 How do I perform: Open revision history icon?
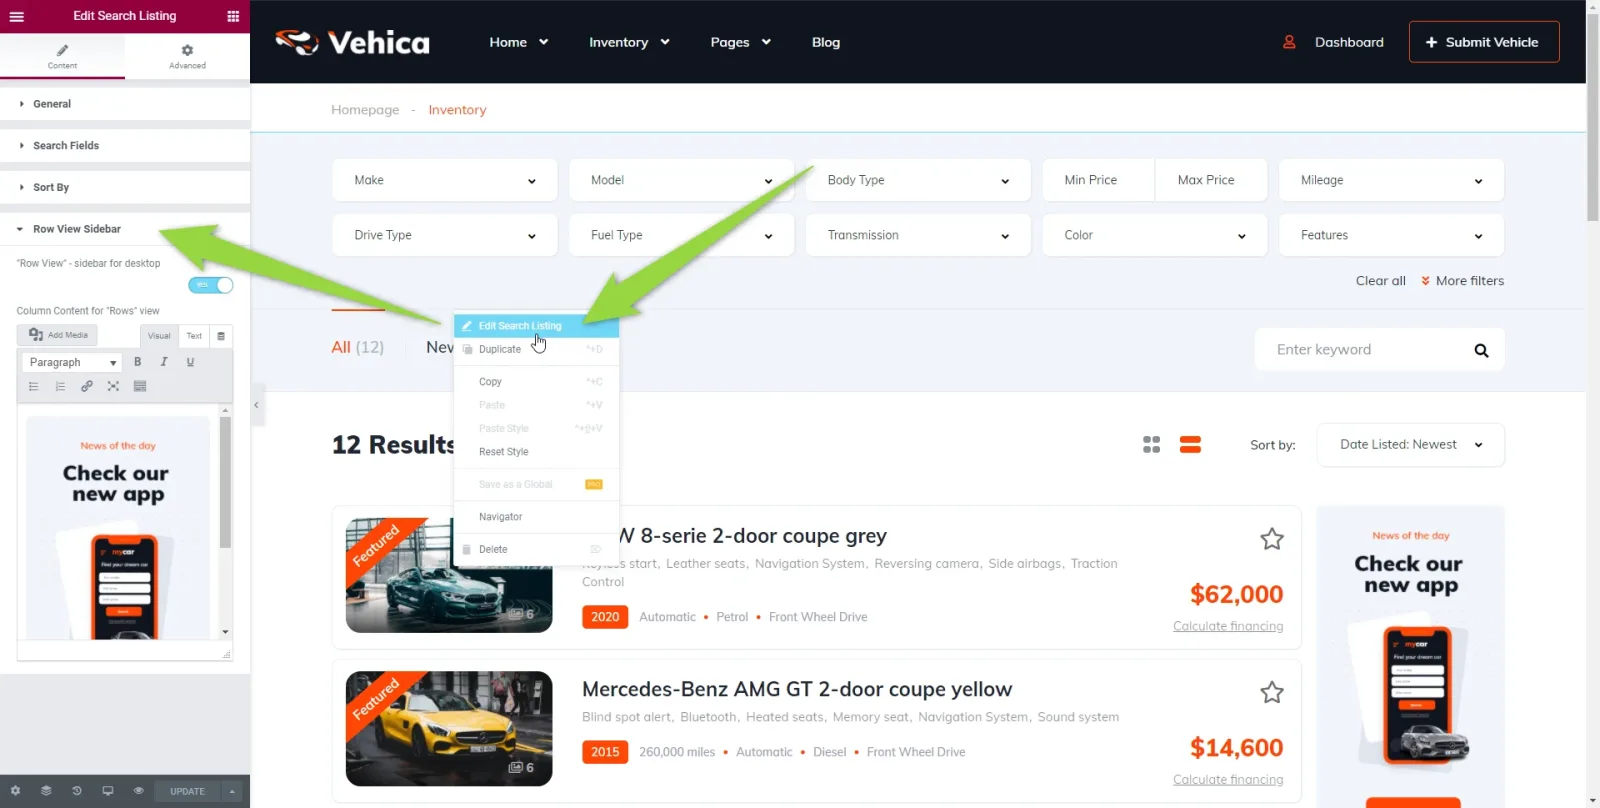point(77,791)
